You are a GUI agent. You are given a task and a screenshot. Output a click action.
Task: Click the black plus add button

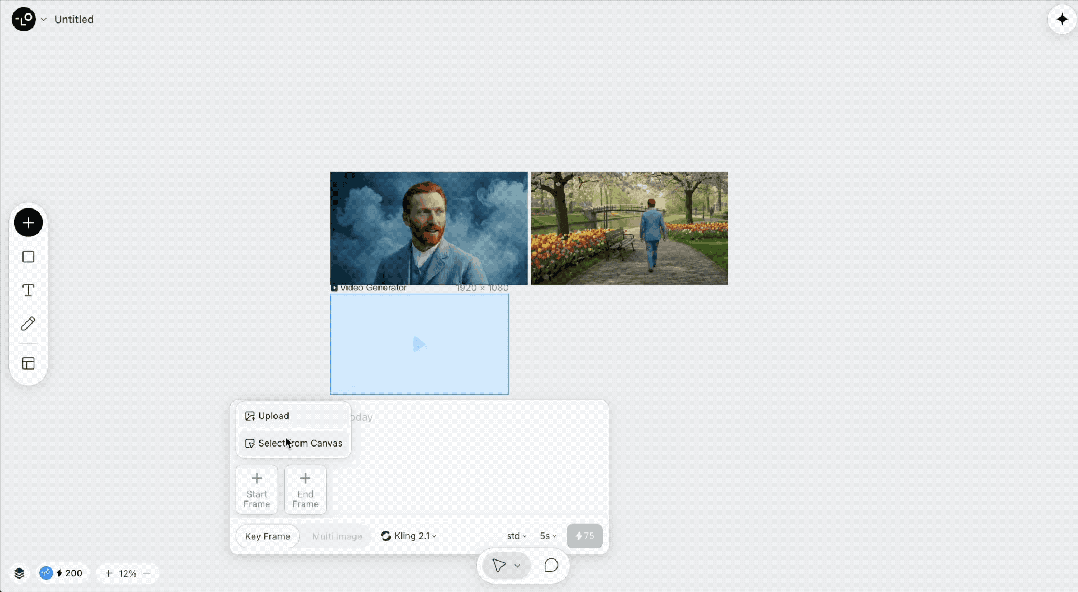point(28,223)
